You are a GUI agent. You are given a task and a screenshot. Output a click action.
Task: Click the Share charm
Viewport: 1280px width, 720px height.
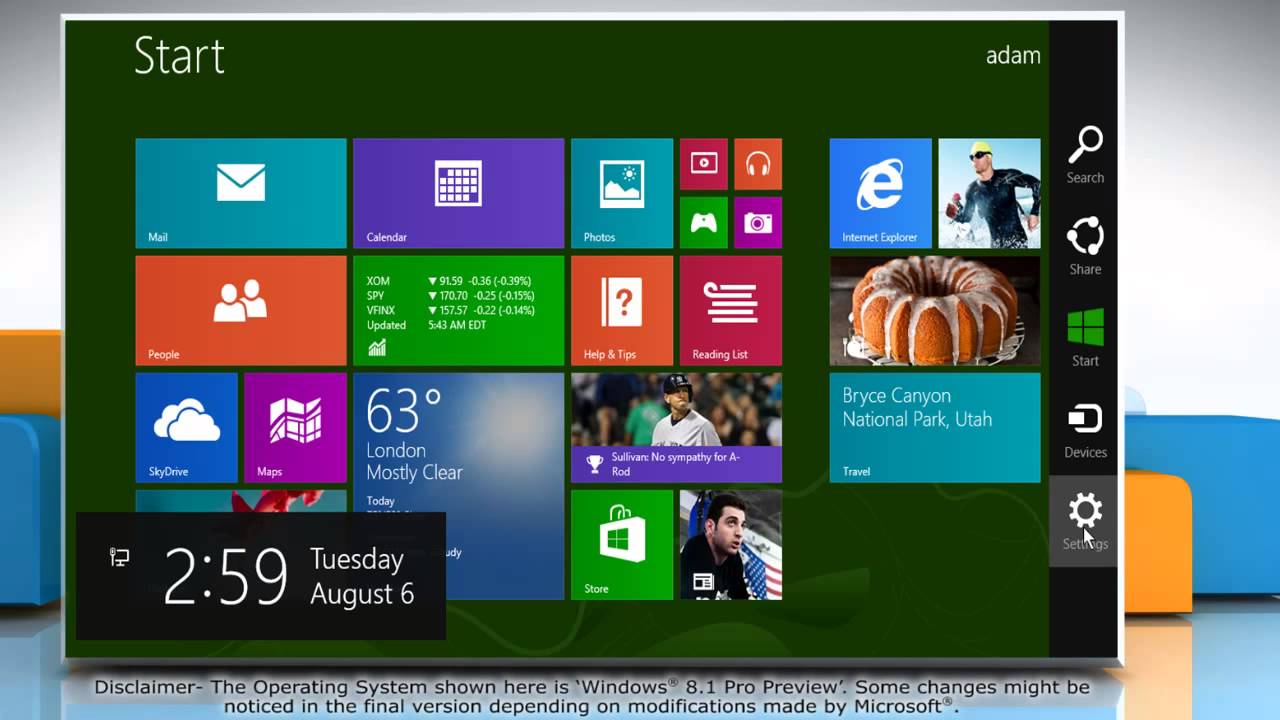[1085, 246]
